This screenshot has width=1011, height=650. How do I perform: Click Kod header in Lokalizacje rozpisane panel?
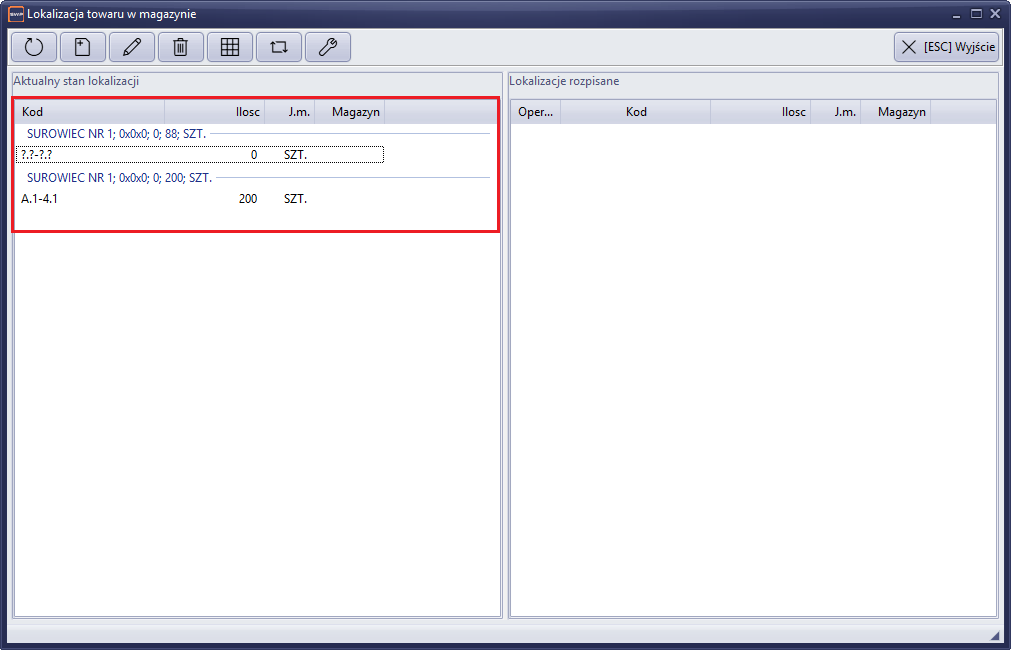click(x=636, y=112)
